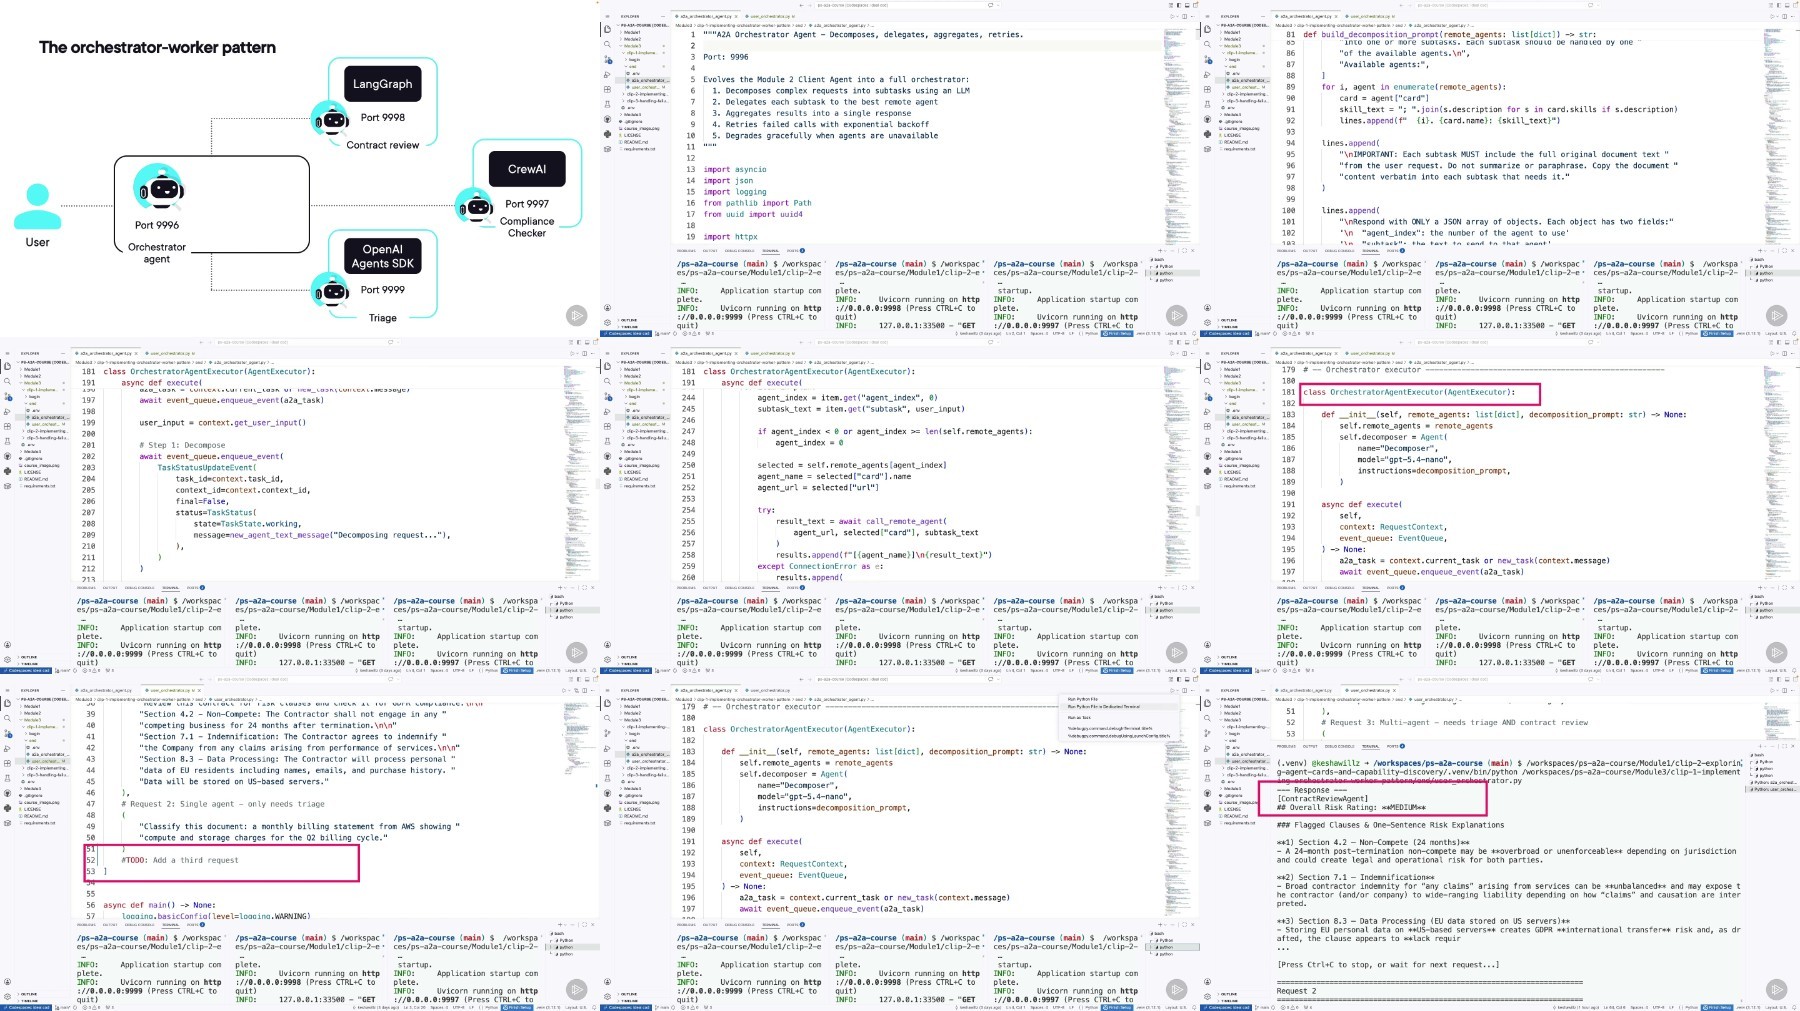The image size is (1800, 1011).
Task: Switch to PROBLEMS tab in docstring frame
Action: [x=686, y=251]
